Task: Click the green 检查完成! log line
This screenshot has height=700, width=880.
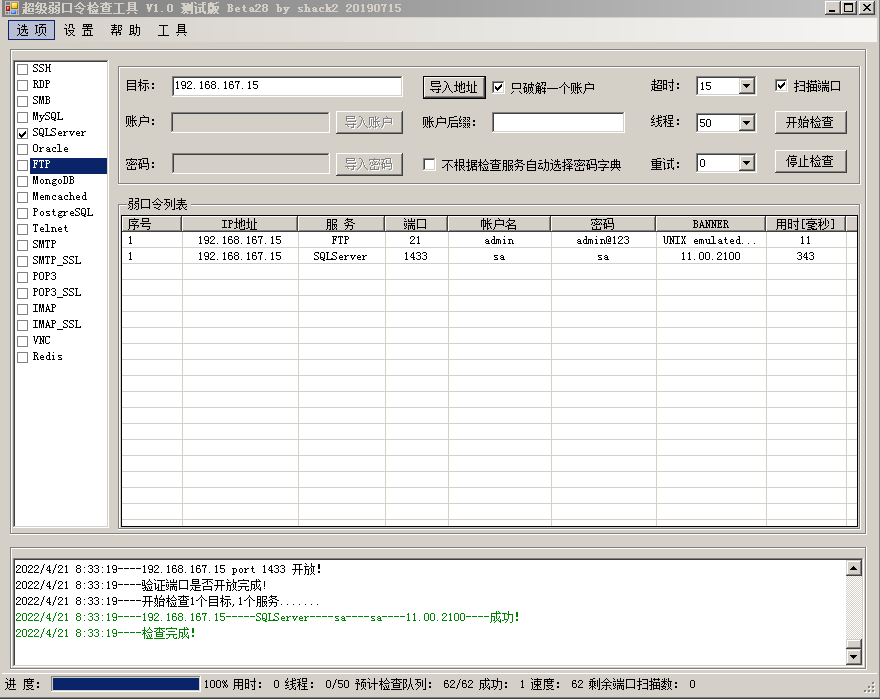Action: 106,633
